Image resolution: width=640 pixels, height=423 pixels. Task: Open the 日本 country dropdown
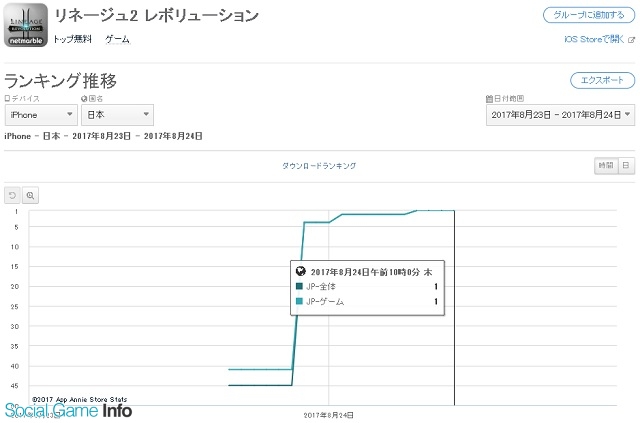click(116, 116)
